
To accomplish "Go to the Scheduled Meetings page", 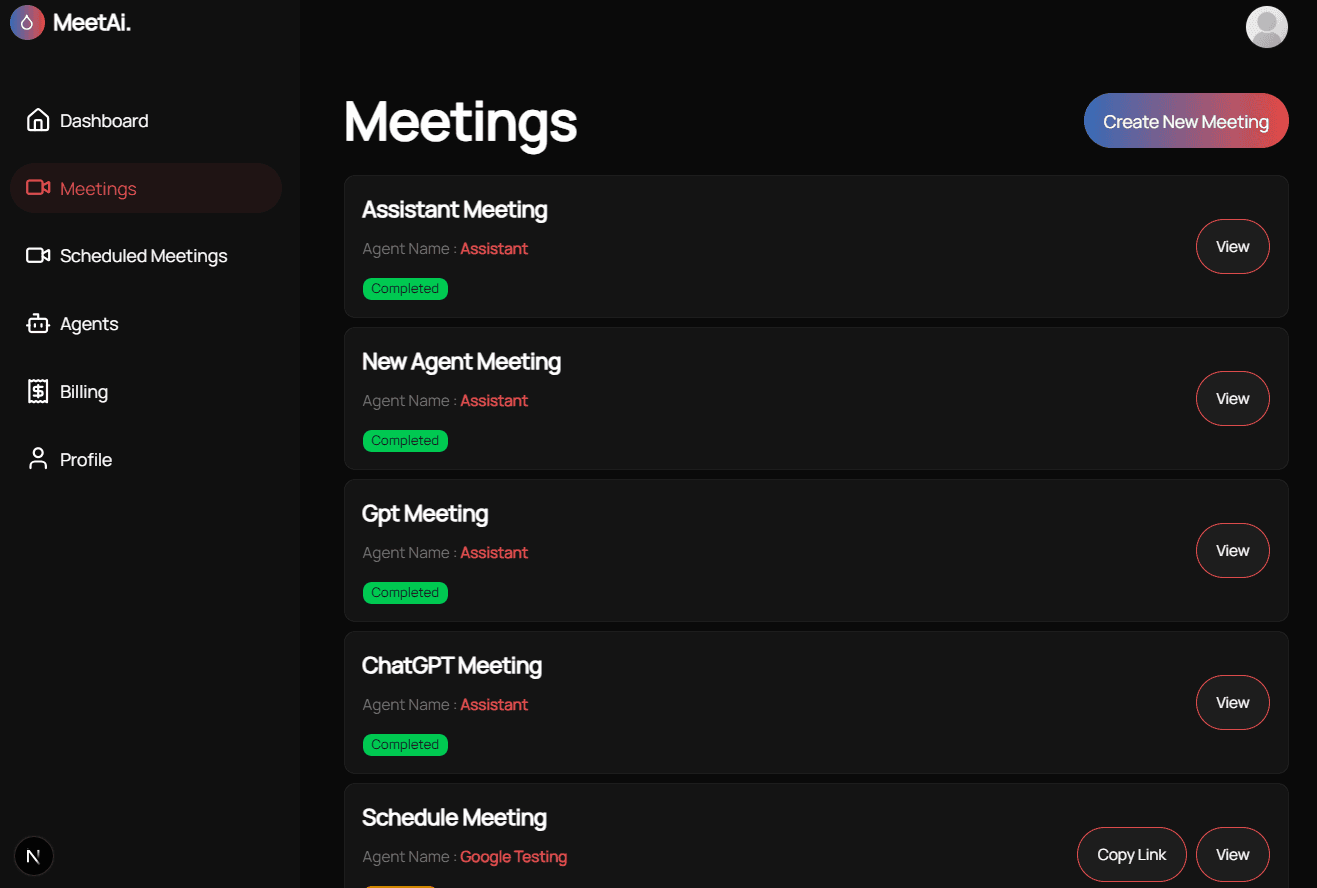I will [143, 256].
